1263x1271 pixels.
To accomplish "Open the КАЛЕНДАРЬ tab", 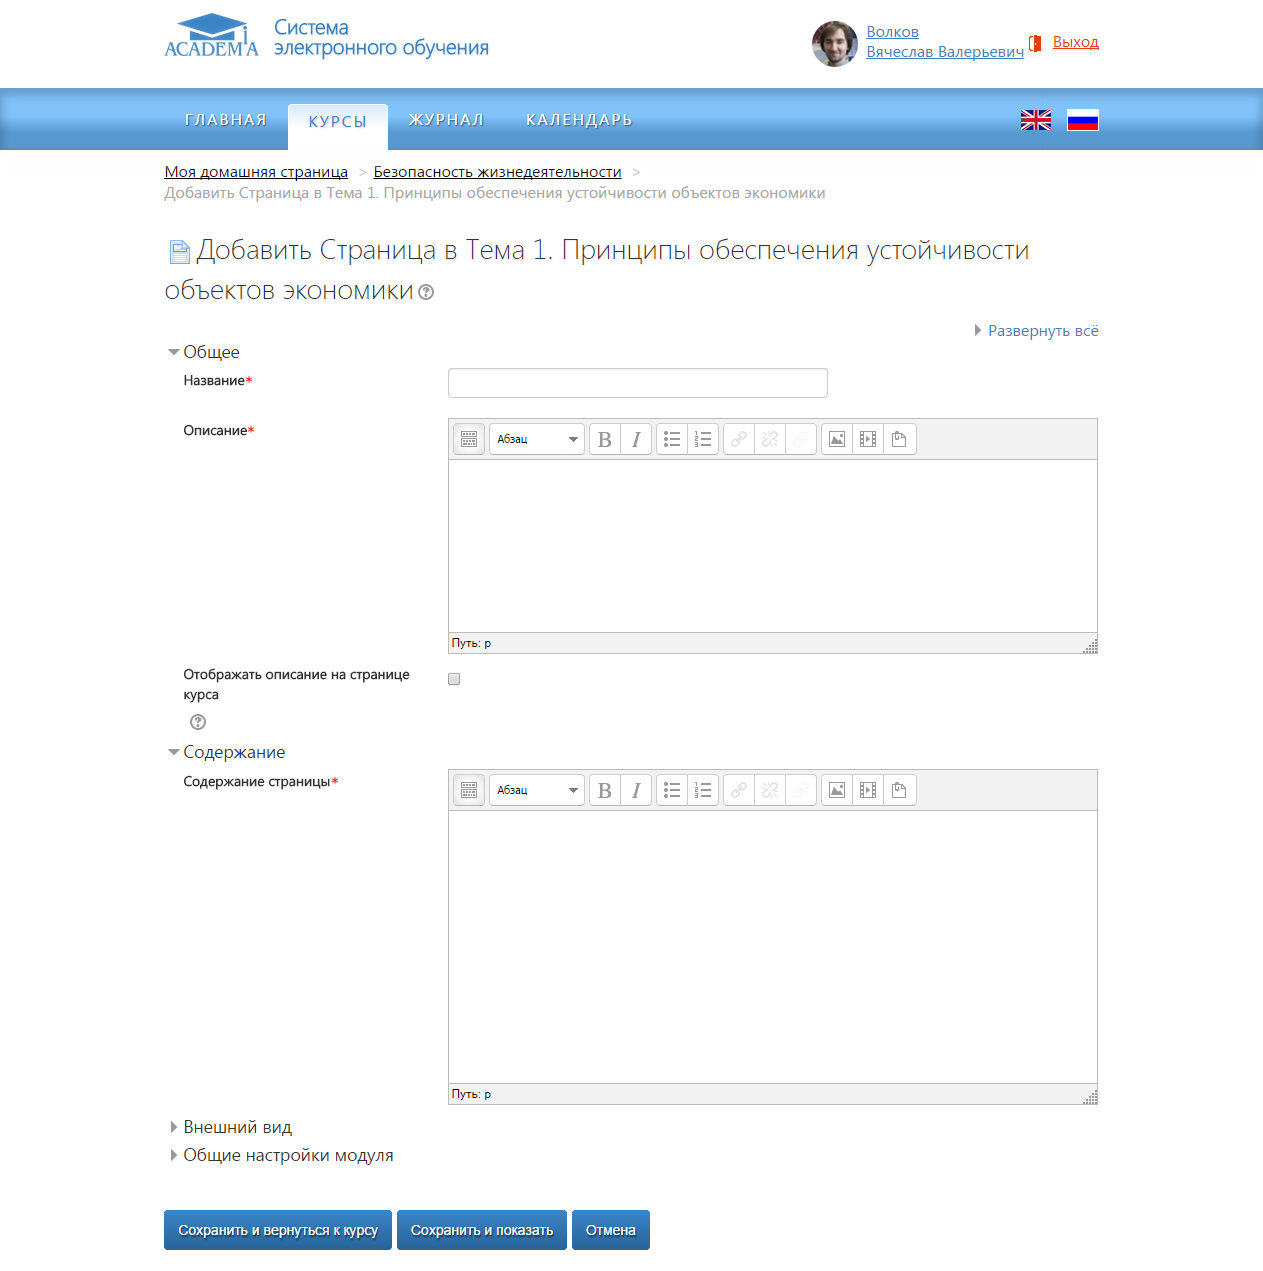I will pyautogui.click(x=579, y=120).
